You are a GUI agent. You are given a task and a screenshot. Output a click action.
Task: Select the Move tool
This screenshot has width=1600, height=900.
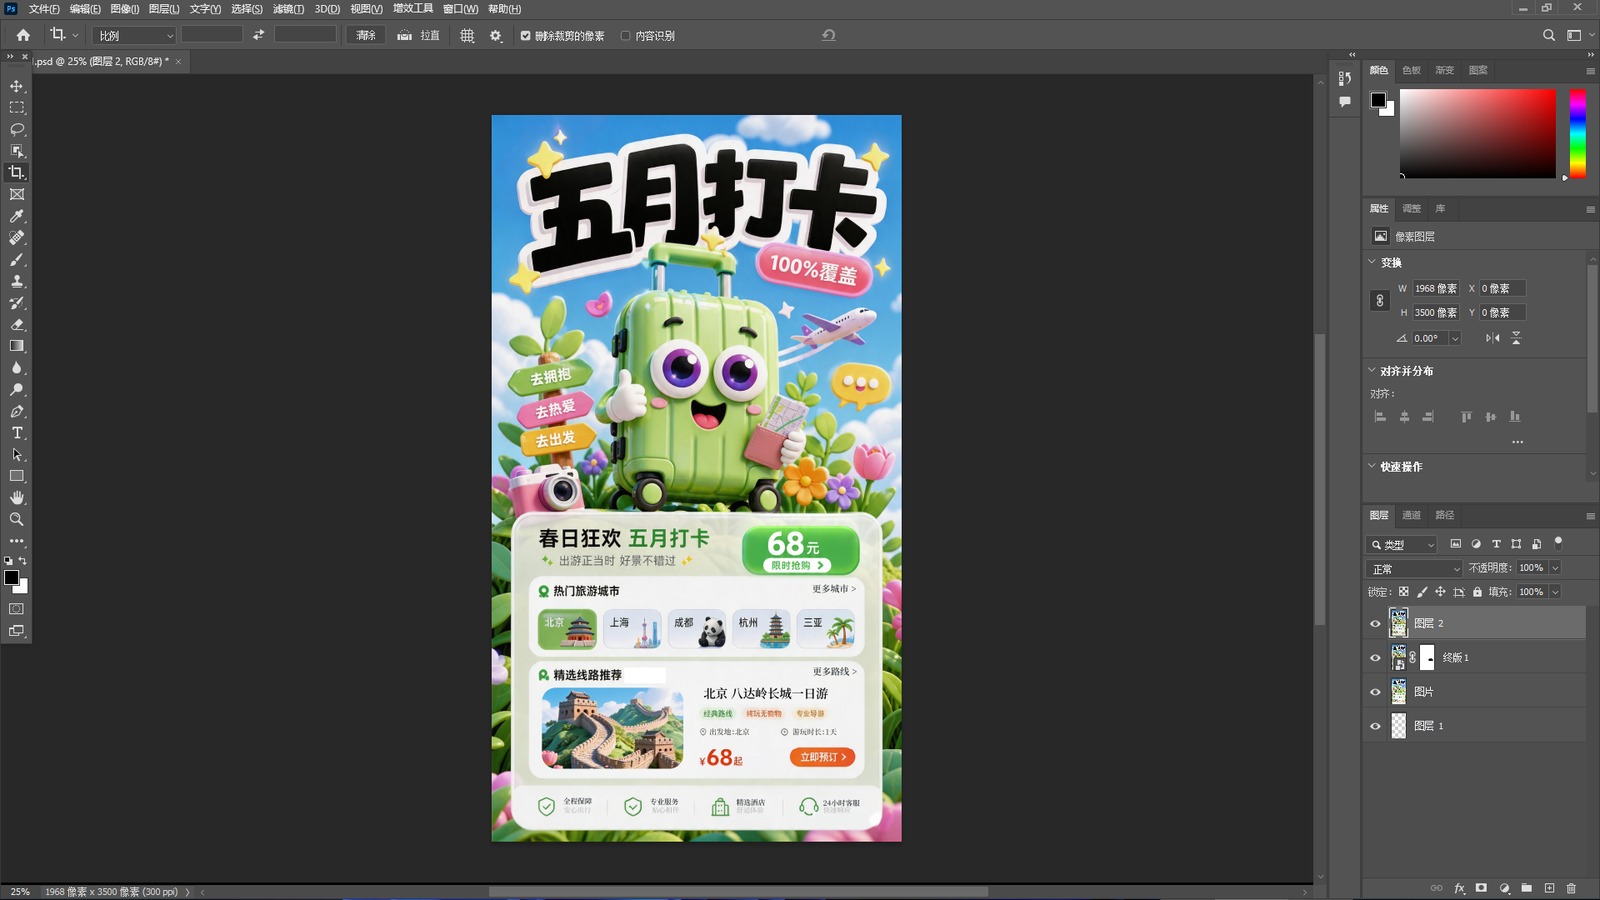click(17, 86)
